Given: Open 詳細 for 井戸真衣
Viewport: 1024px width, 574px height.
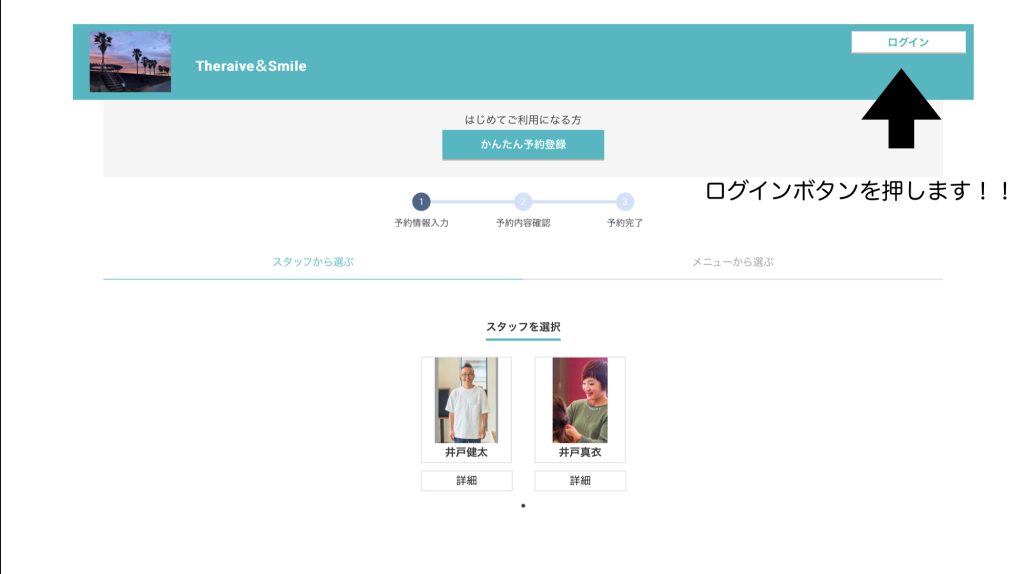Looking at the screenshot, I should click(x=580, y=481).
